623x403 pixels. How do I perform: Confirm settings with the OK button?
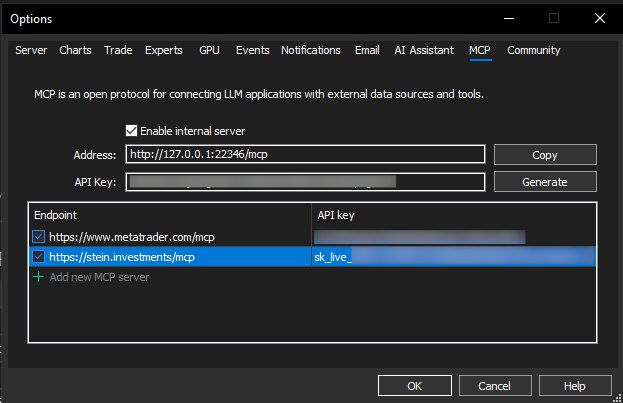click(414, 386)
